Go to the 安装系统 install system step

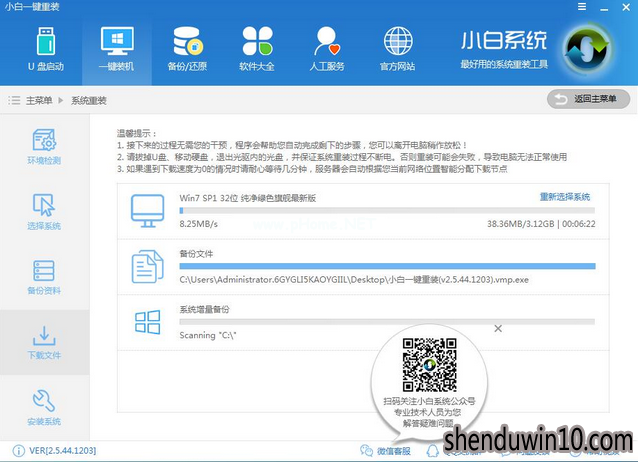[x=44, y=408]
